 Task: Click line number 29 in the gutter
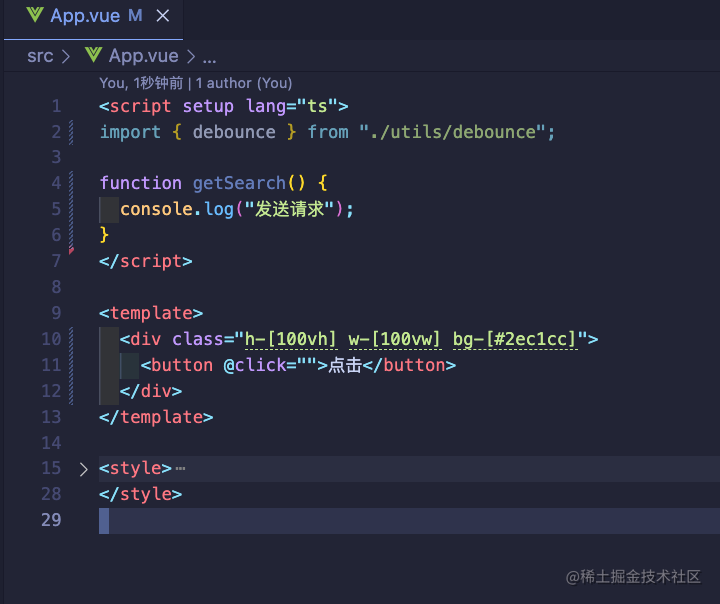pos(51,520)
